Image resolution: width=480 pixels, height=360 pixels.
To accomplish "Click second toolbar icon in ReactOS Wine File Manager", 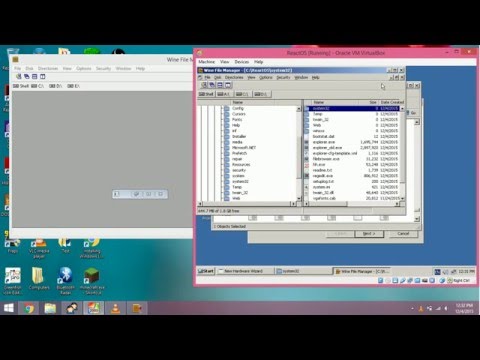I will [x=212, y=85].
